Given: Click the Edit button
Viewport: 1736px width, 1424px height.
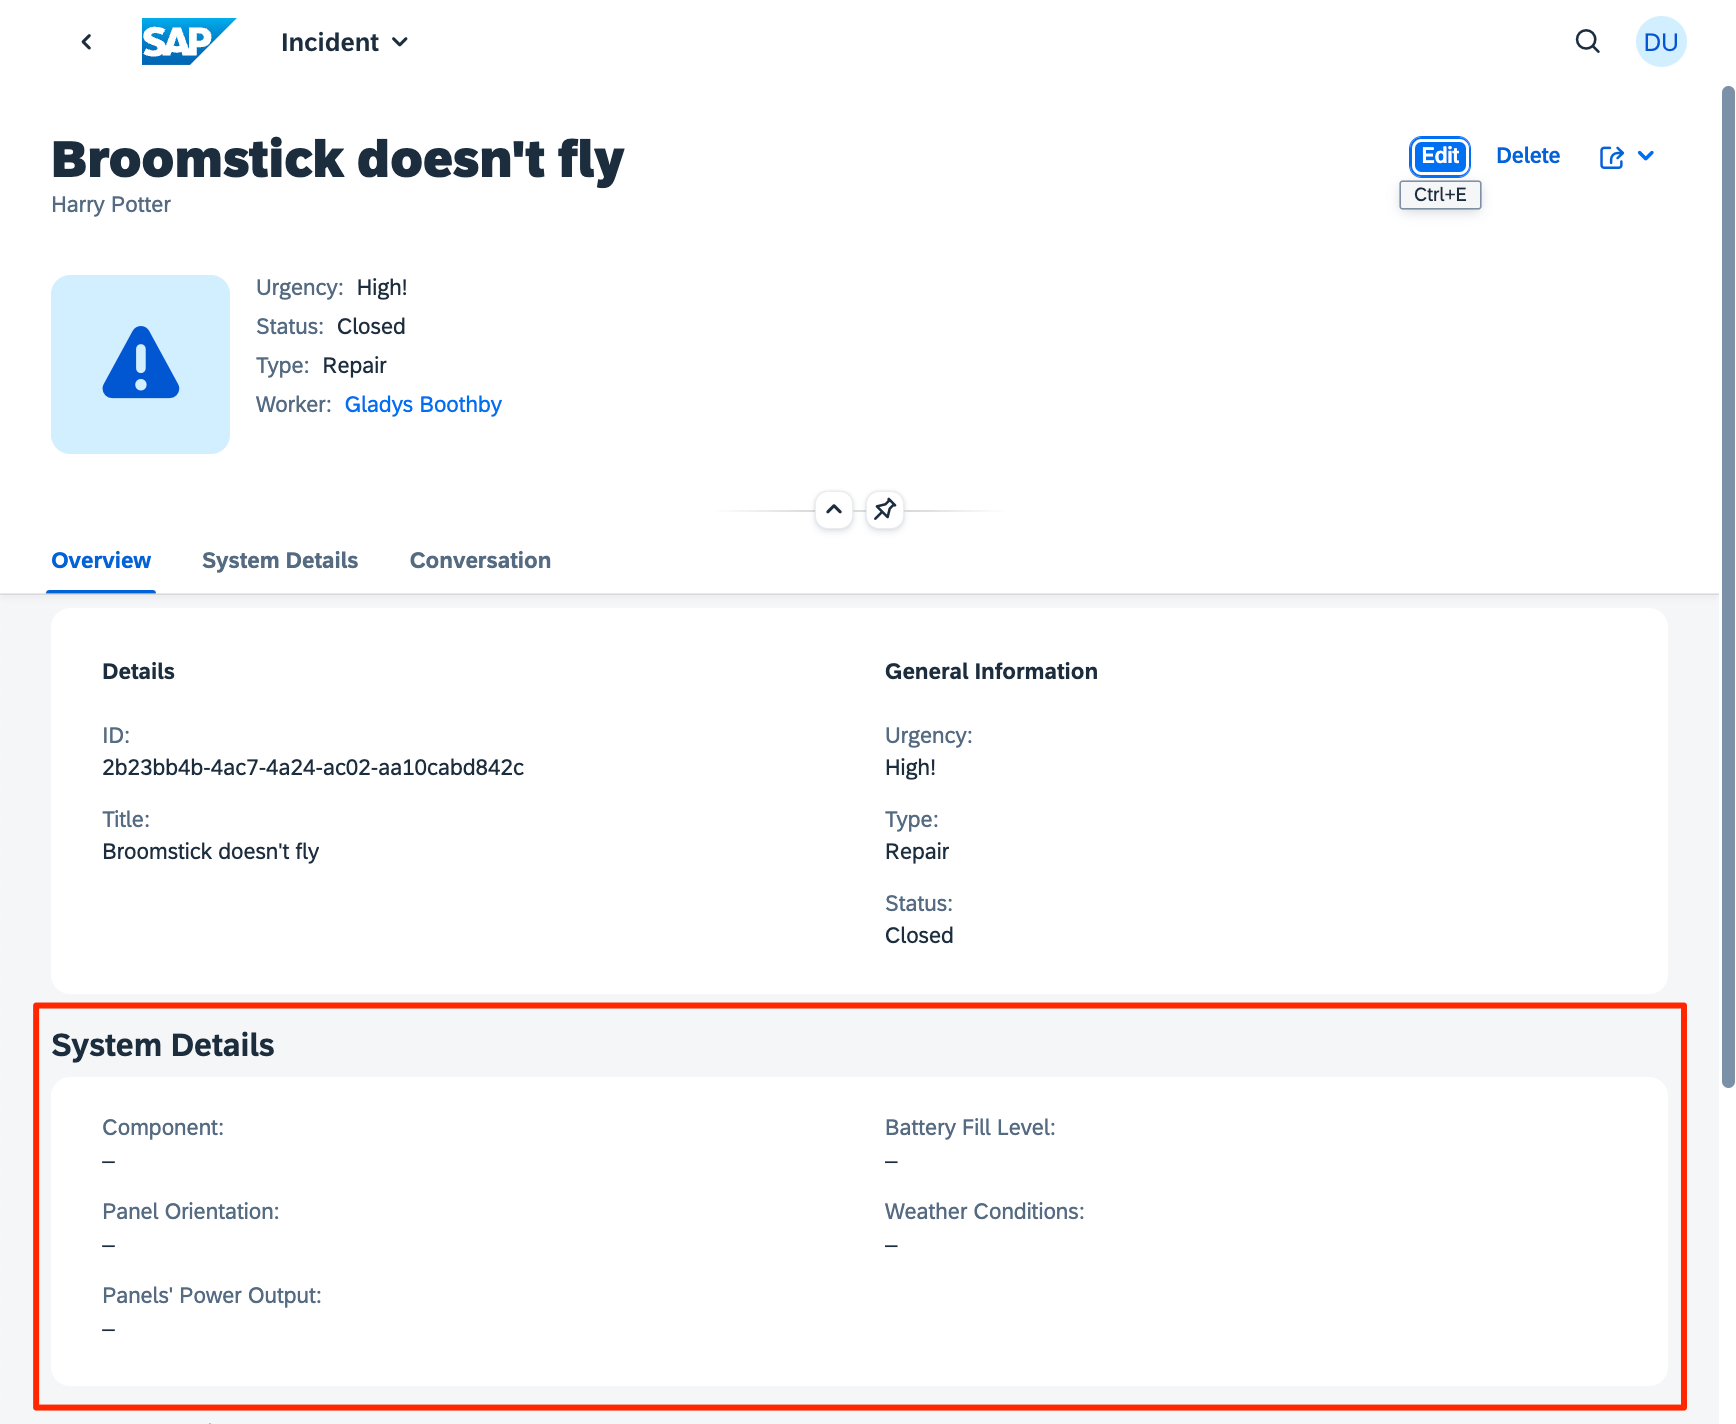Looking at the screenshot, I should 1440,156.
